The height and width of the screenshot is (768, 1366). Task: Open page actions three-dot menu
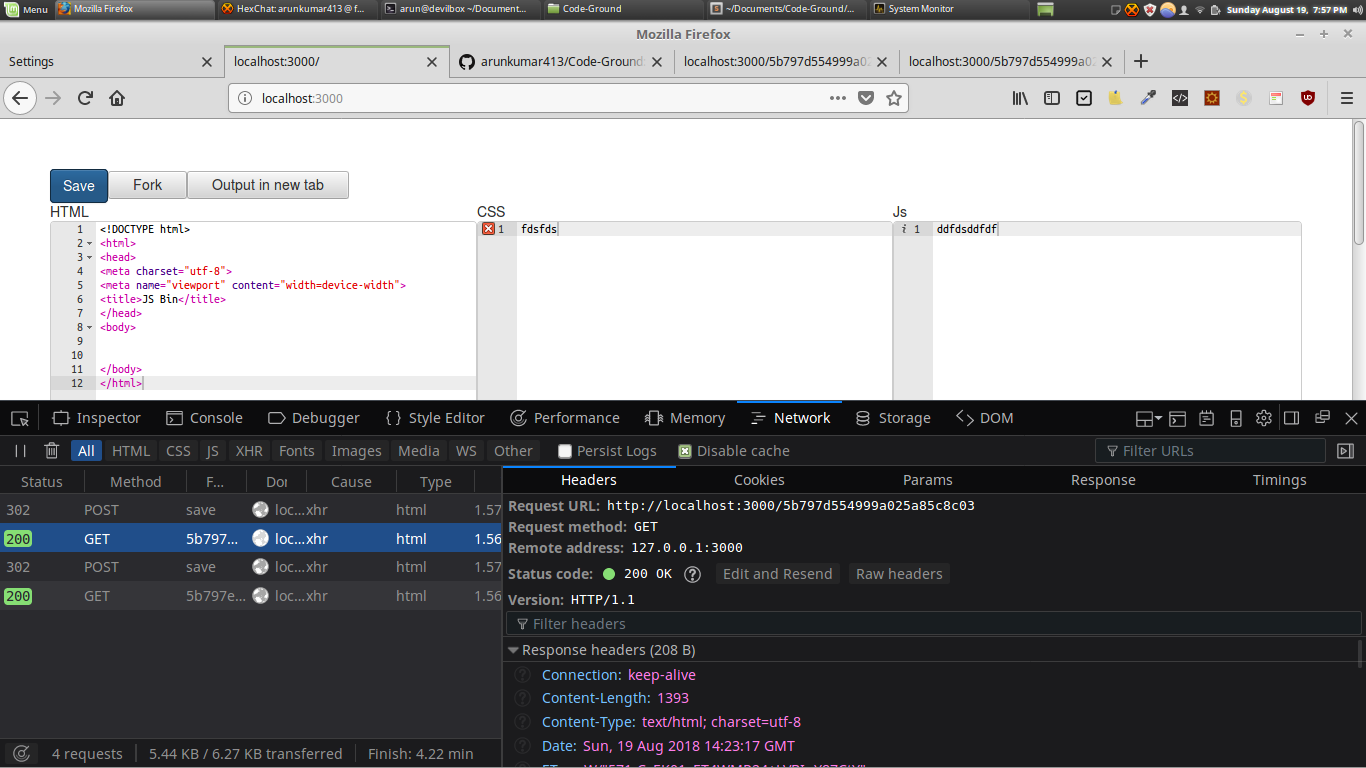838,98
